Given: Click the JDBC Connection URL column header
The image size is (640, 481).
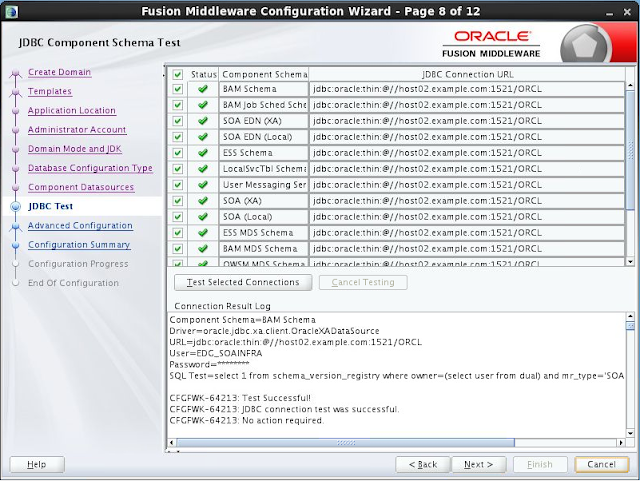Looking at the screenshot, I should tap(467, 75).
